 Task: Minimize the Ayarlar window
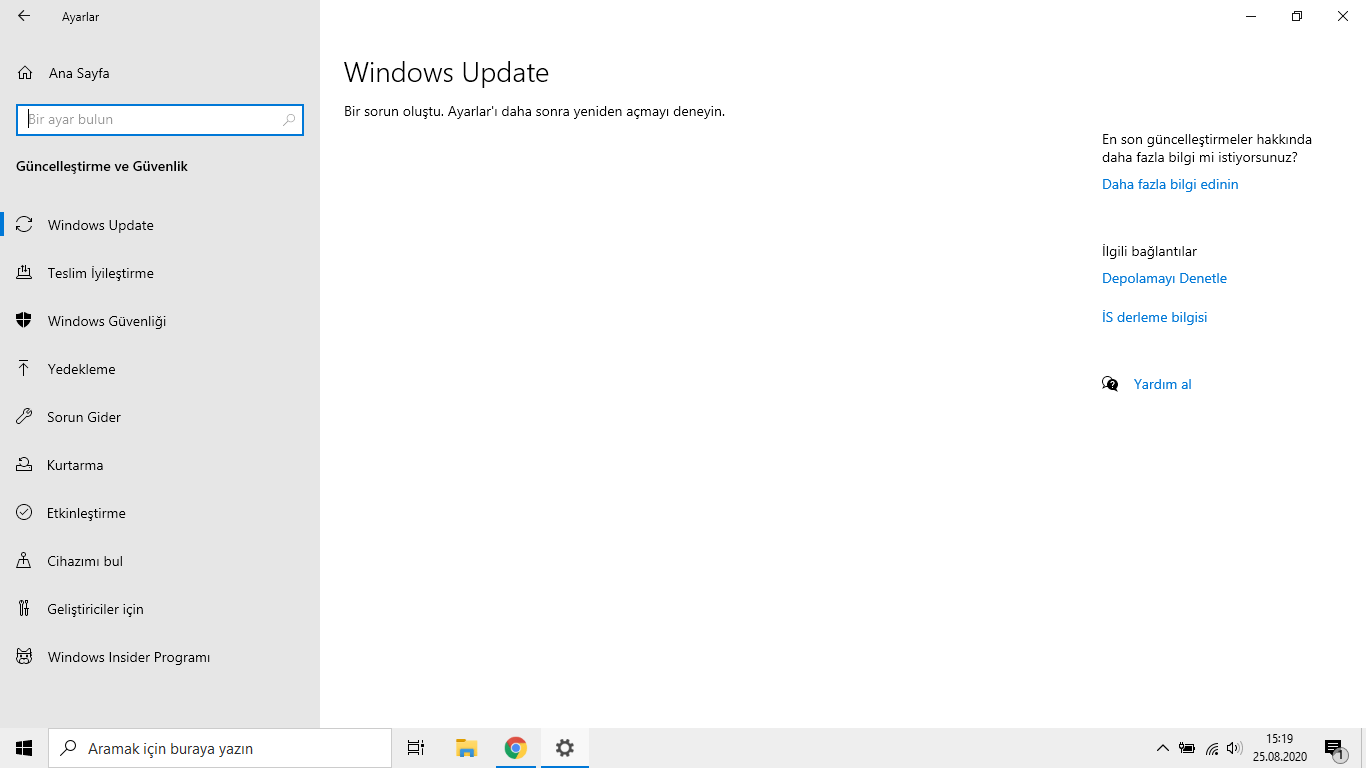(1251, 16)
